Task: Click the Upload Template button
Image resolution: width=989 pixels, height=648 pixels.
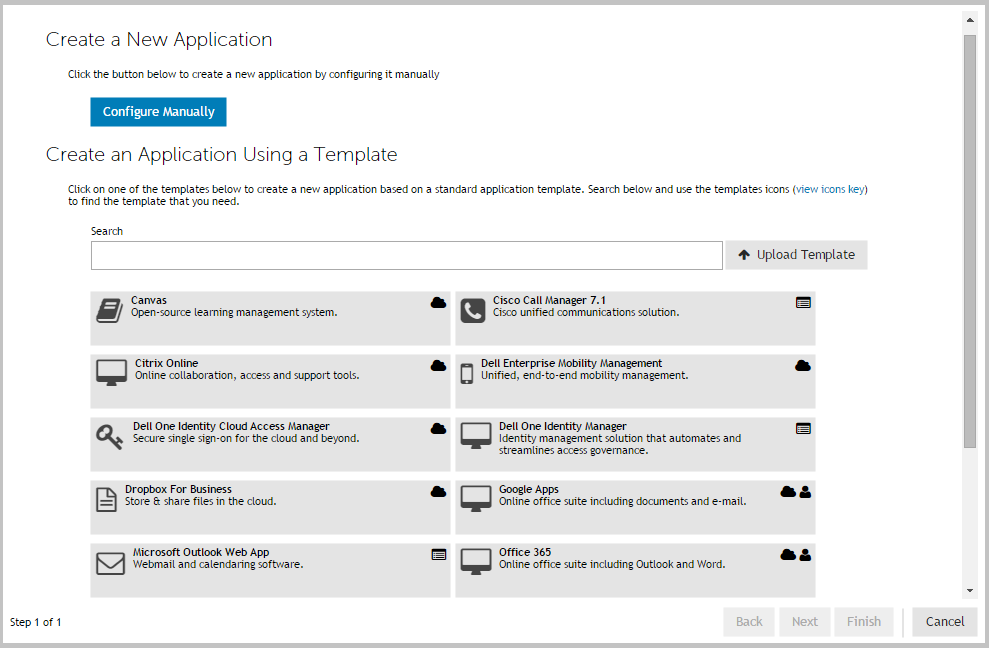Action: (796, 255)
